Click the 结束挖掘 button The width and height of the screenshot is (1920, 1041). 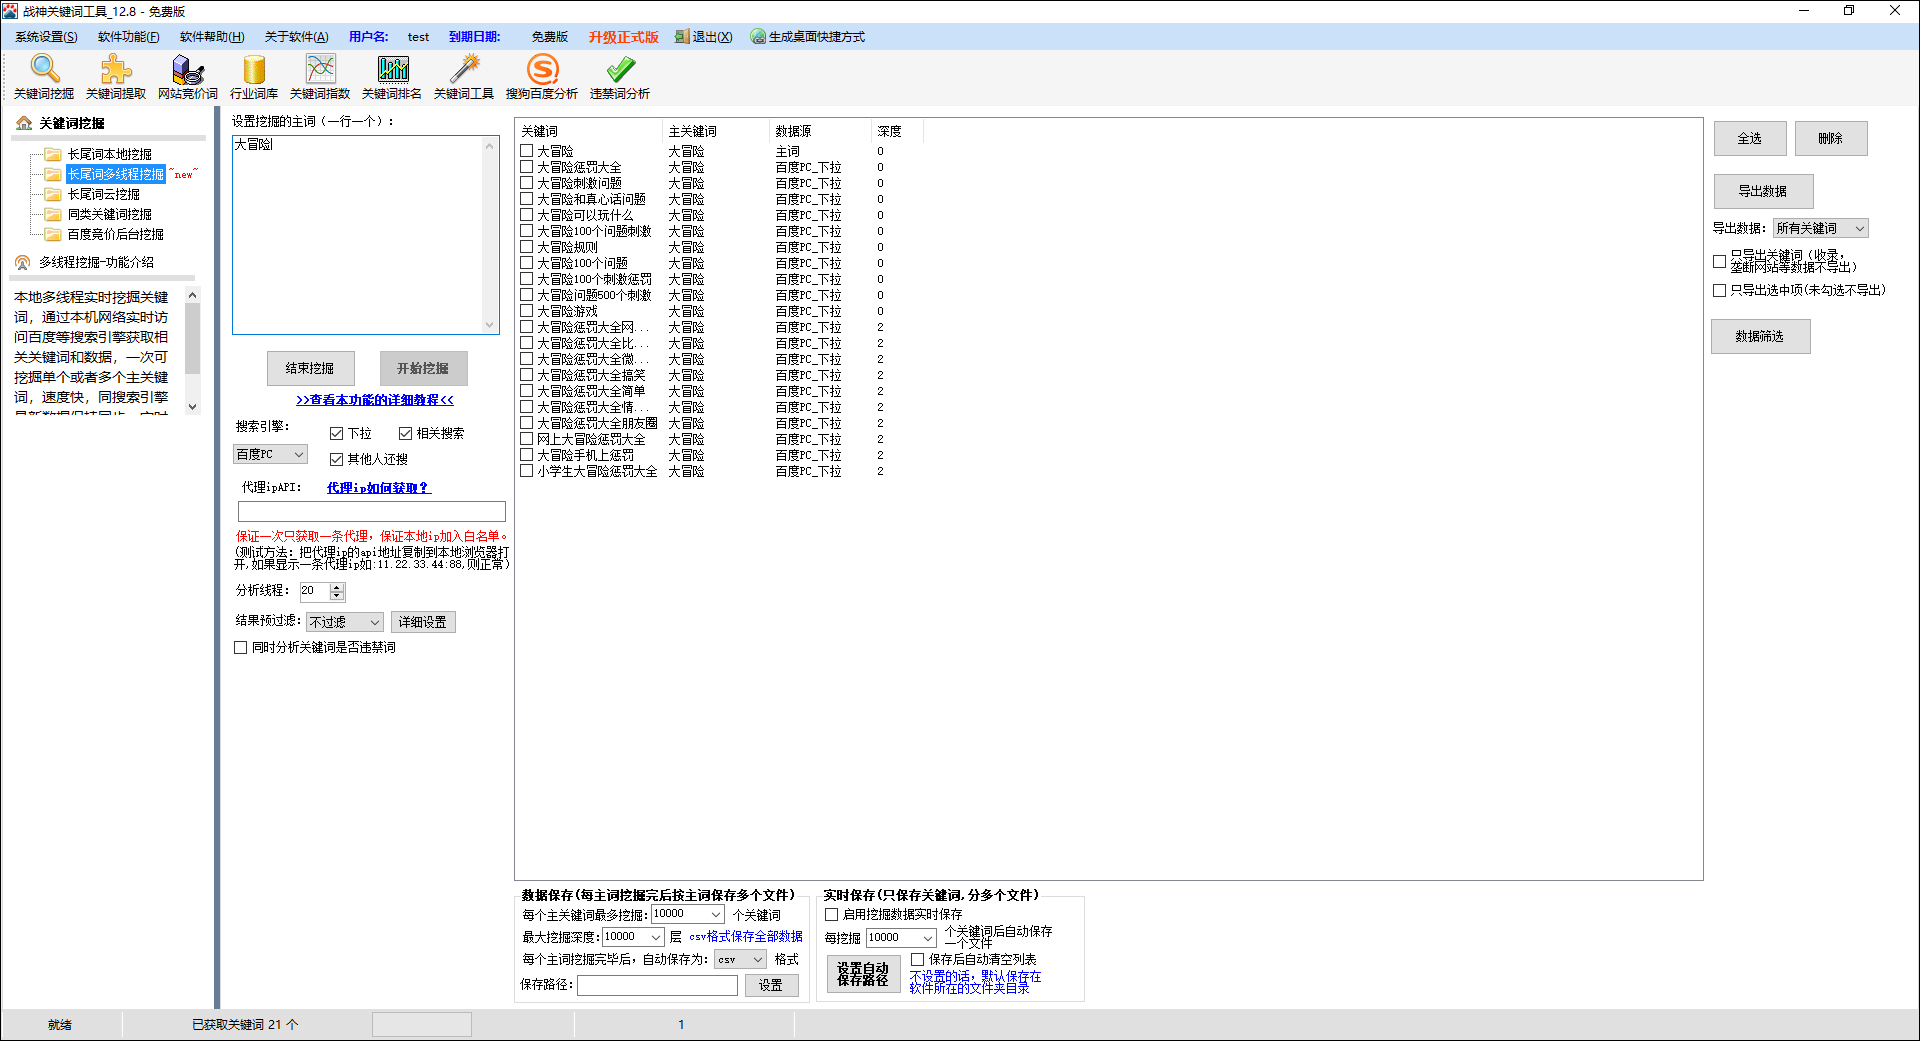[x=310, y=368]
